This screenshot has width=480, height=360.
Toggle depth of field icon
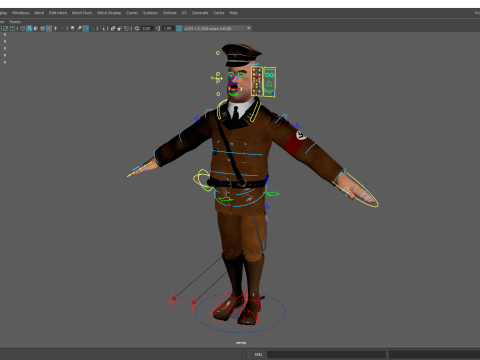coord(92,28)
